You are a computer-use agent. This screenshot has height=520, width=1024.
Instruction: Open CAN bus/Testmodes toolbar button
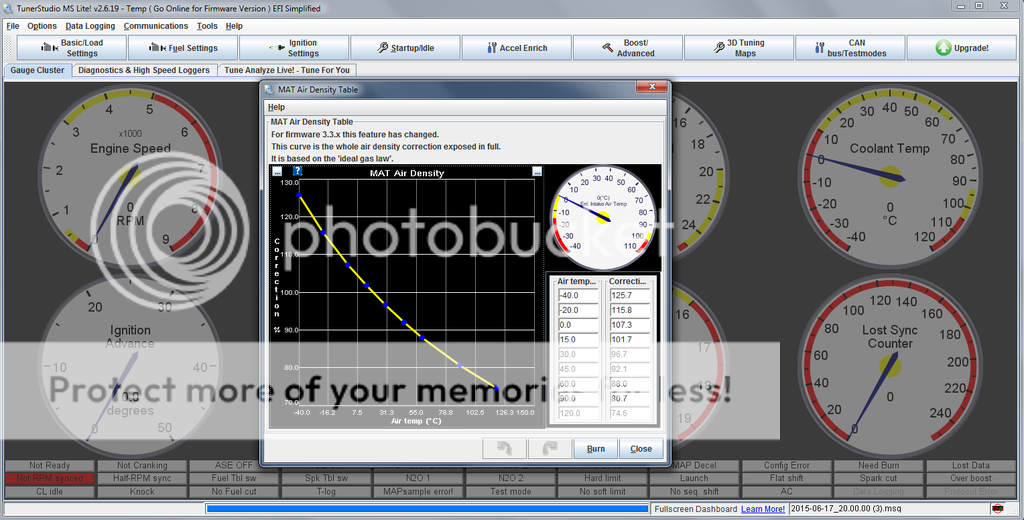click(849, 47)
